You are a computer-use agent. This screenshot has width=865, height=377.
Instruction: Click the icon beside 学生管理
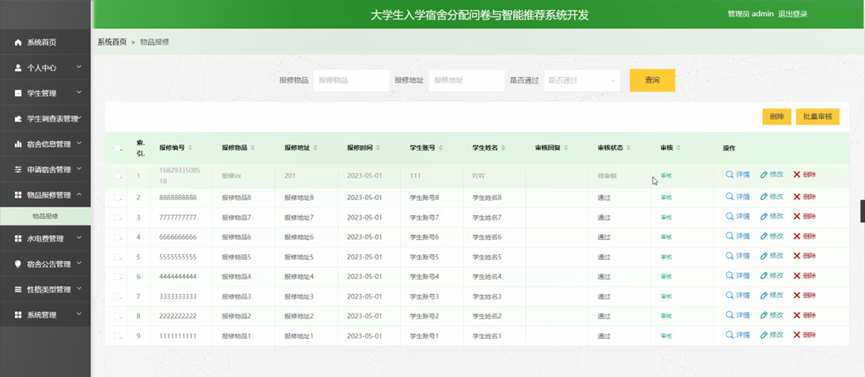pyautogui.click(x=18, y=93)
